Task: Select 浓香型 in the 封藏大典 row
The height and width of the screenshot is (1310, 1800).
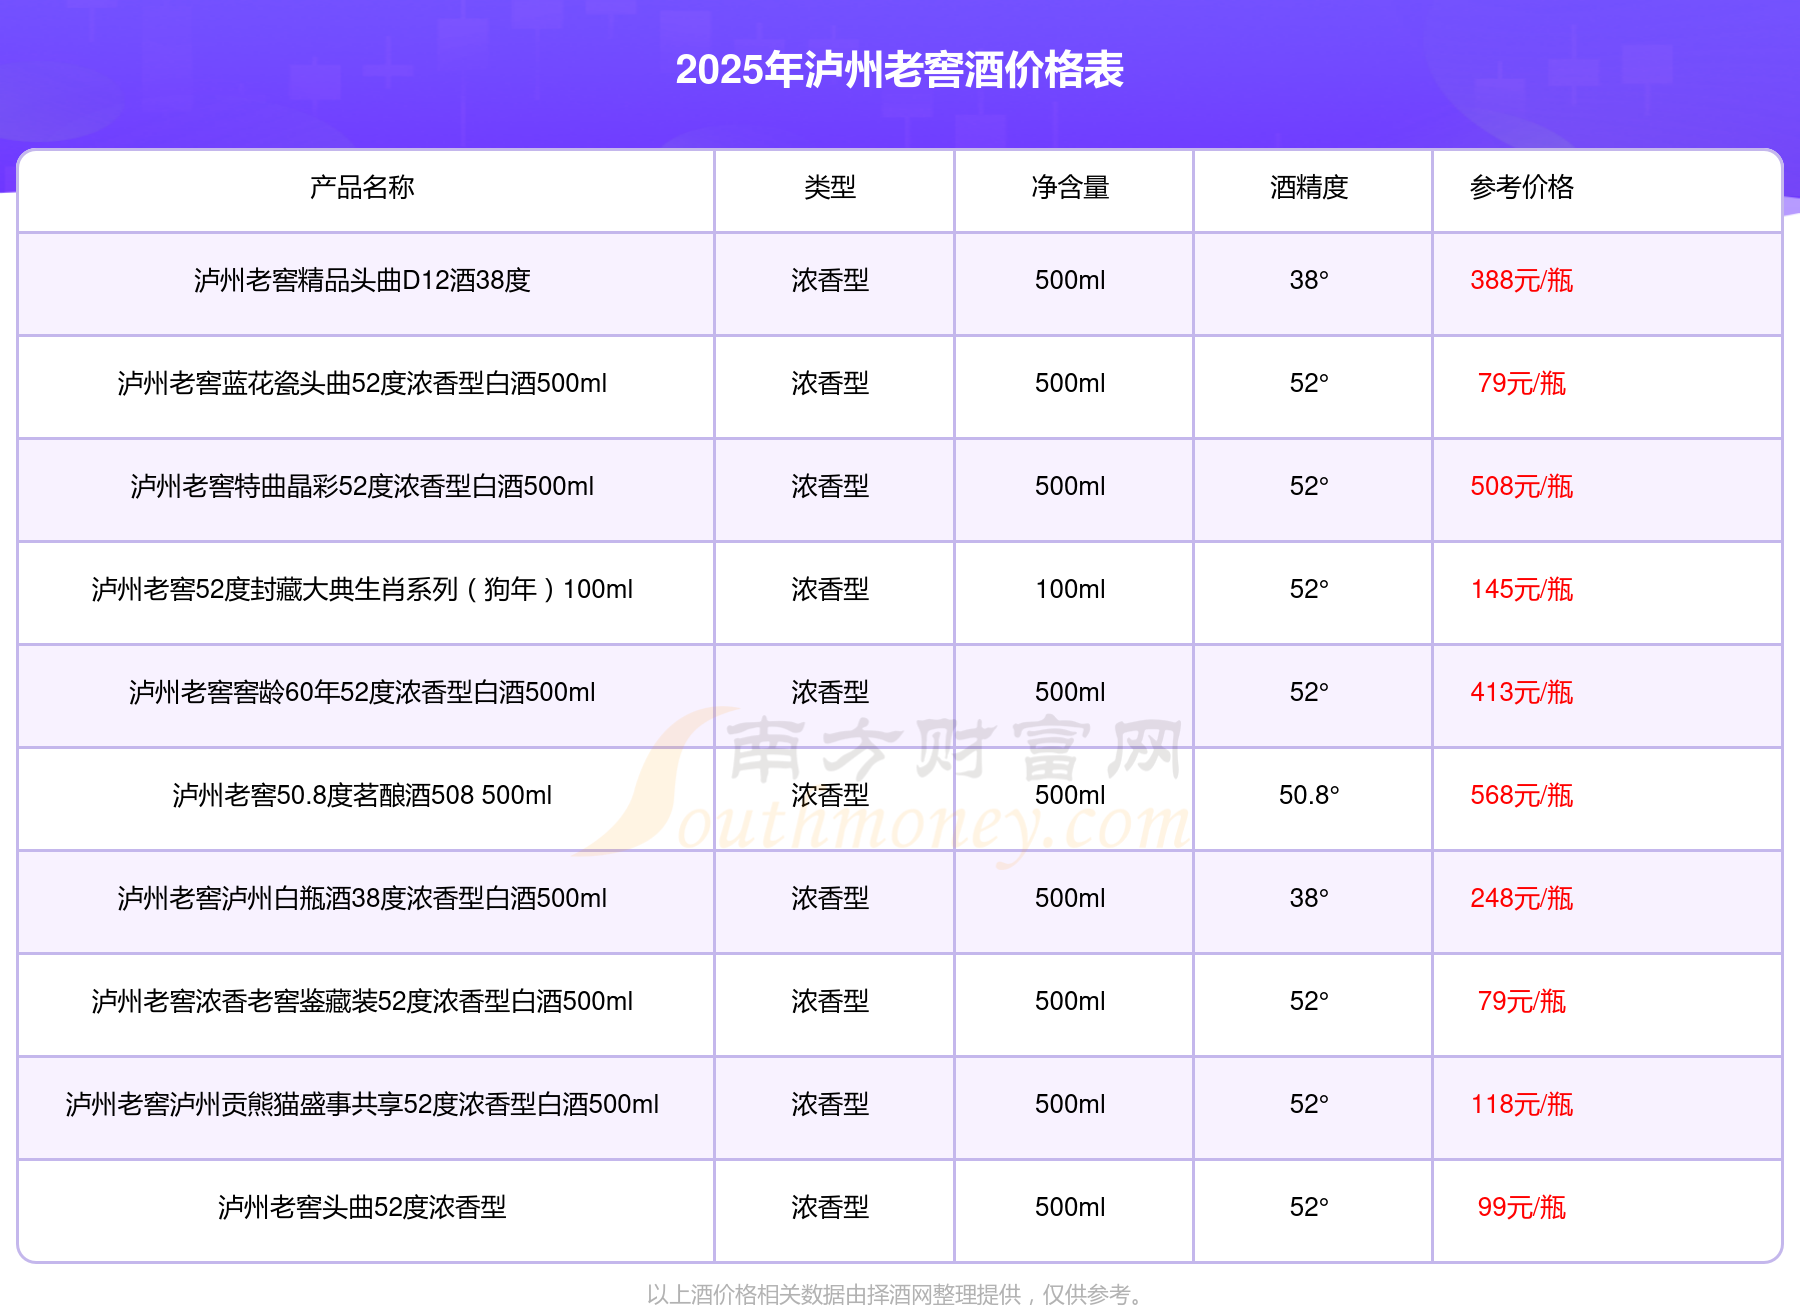Action: (830, 589)
